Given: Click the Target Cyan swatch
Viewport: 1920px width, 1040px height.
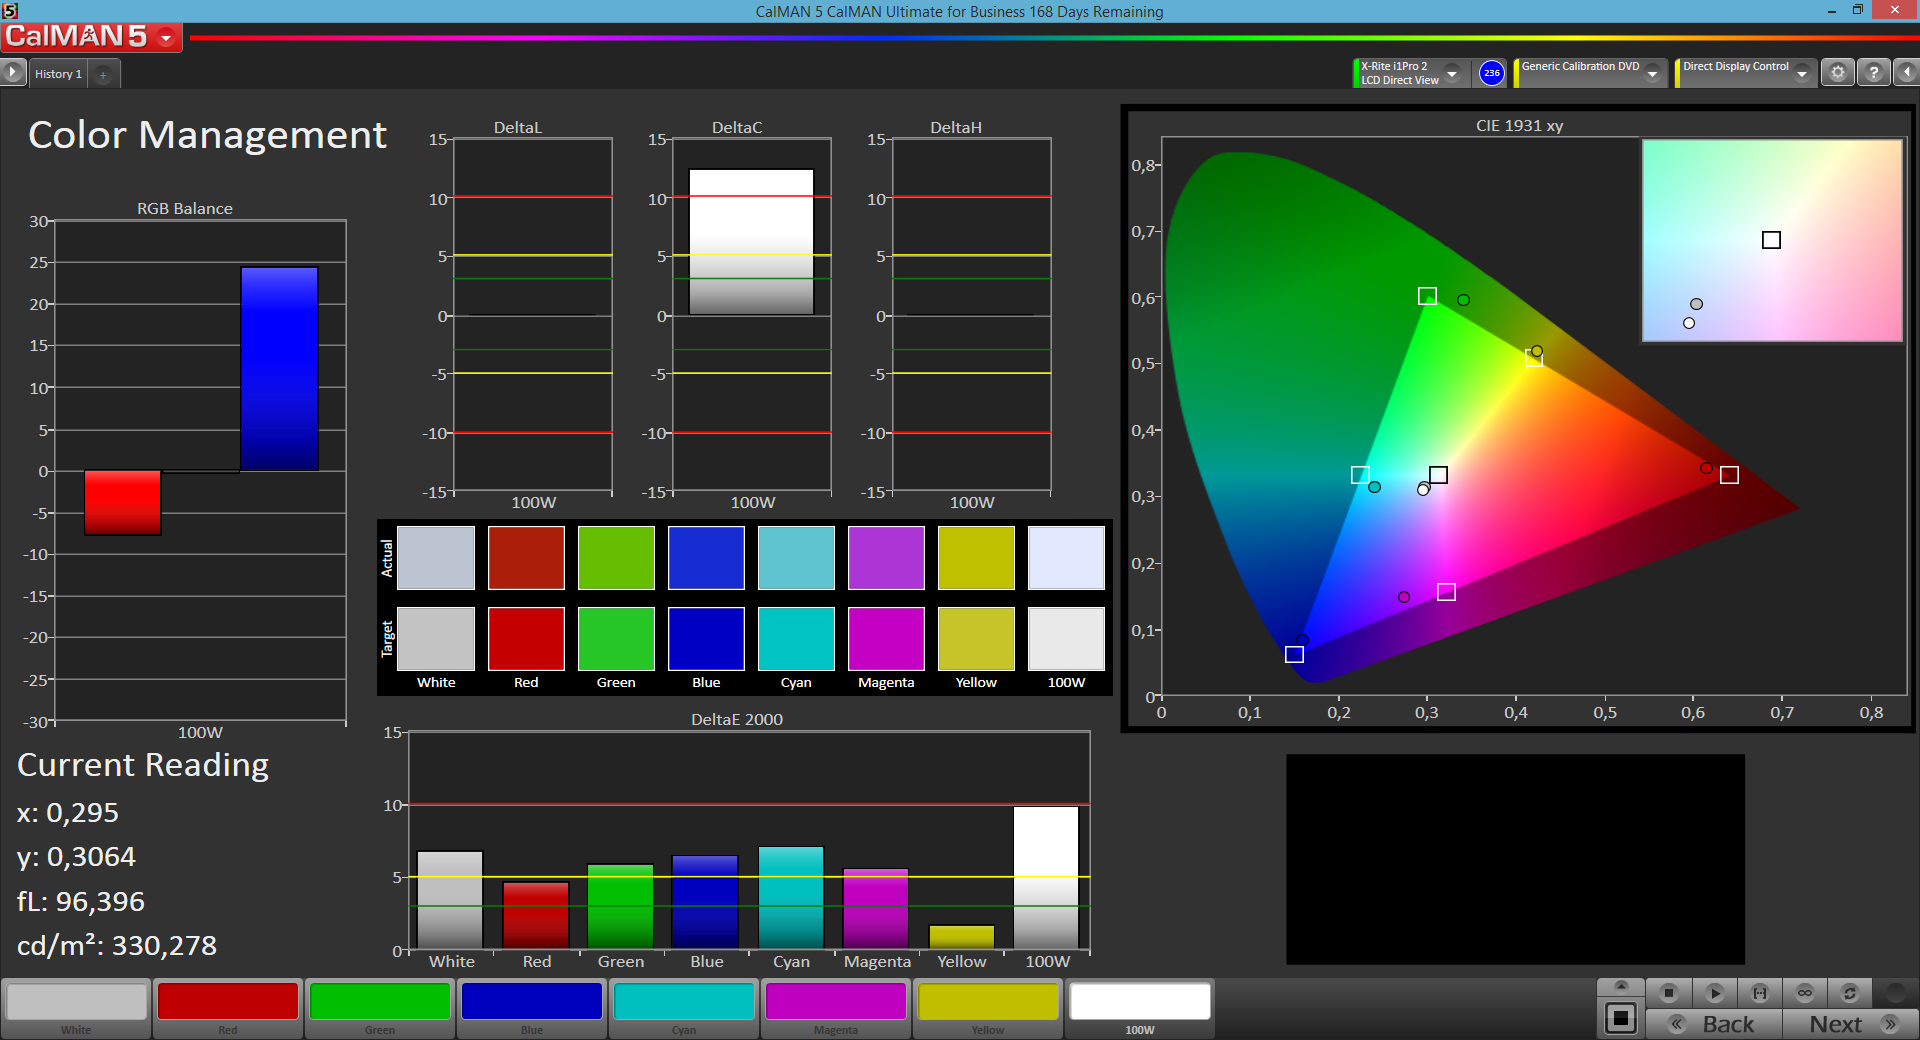Looking at the screenshot, I should (x=796, y=639).
